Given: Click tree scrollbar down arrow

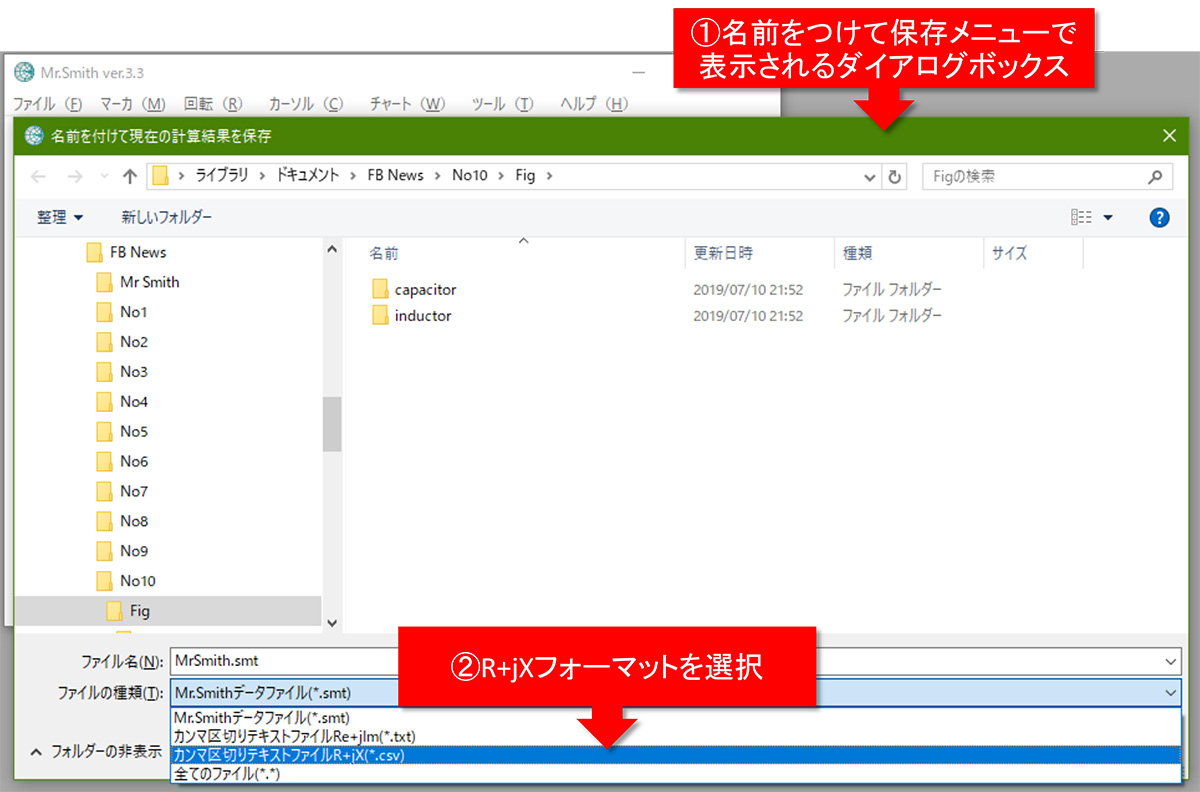Looking at the screenshot, I should pyautogui.click(x=332, y=622).
